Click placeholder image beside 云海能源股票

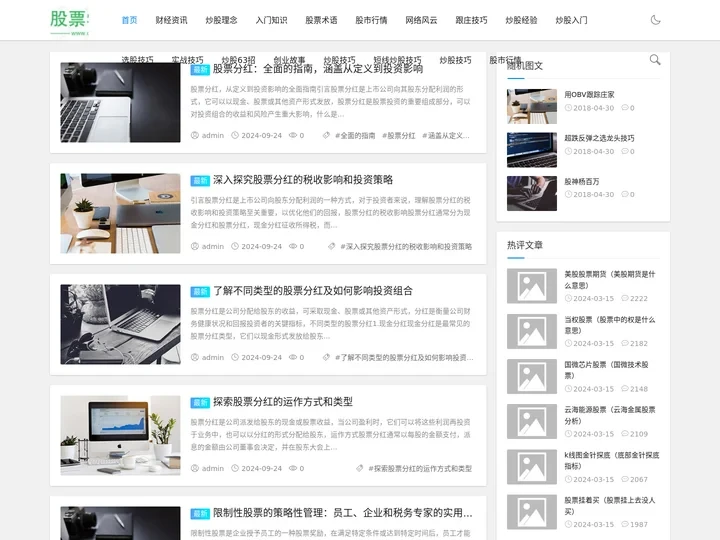pos(532,422)
